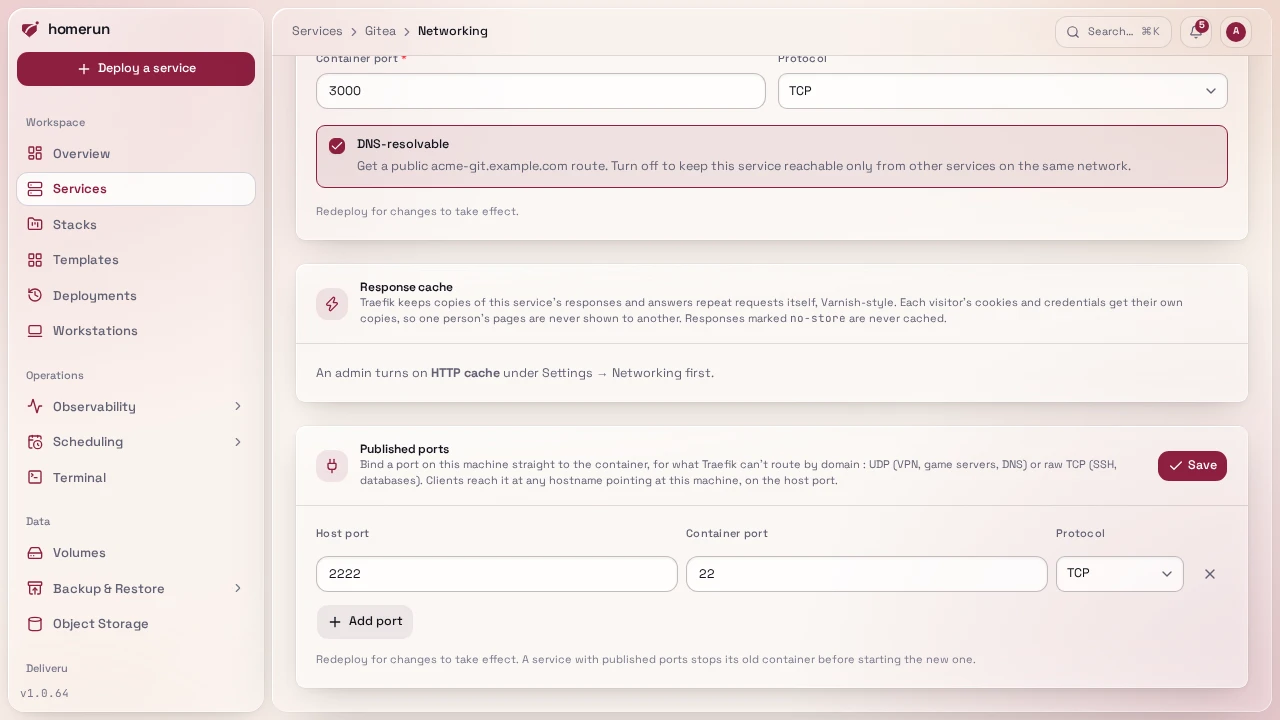
Task: Open Workstations in sidebar
Action: (136, 331)
